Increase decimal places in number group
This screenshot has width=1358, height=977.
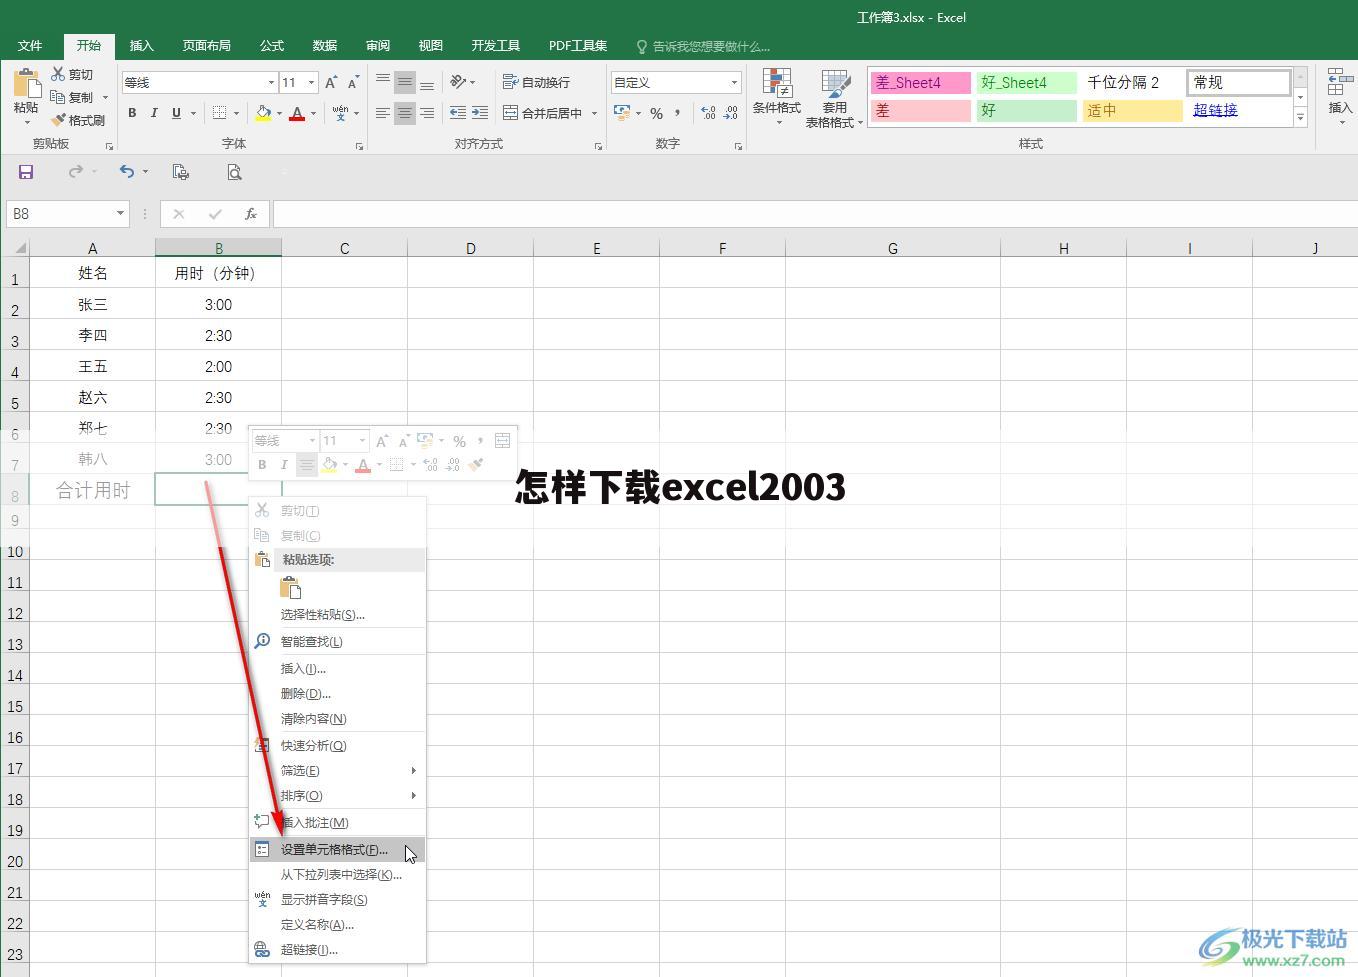click(x=708, y=113)
